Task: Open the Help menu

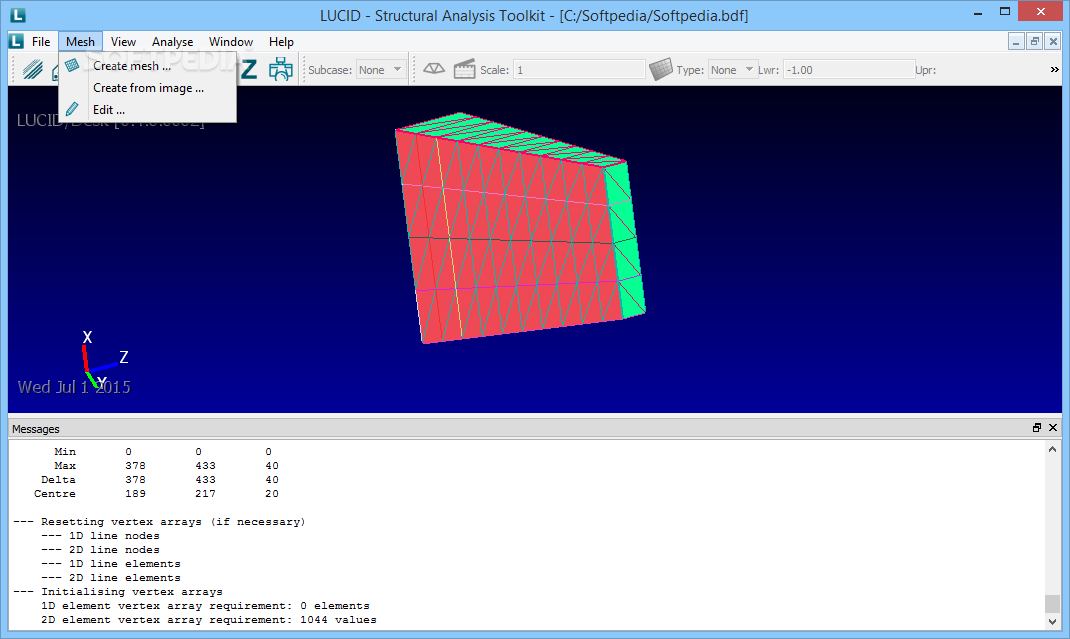Action: coord(281,42)
